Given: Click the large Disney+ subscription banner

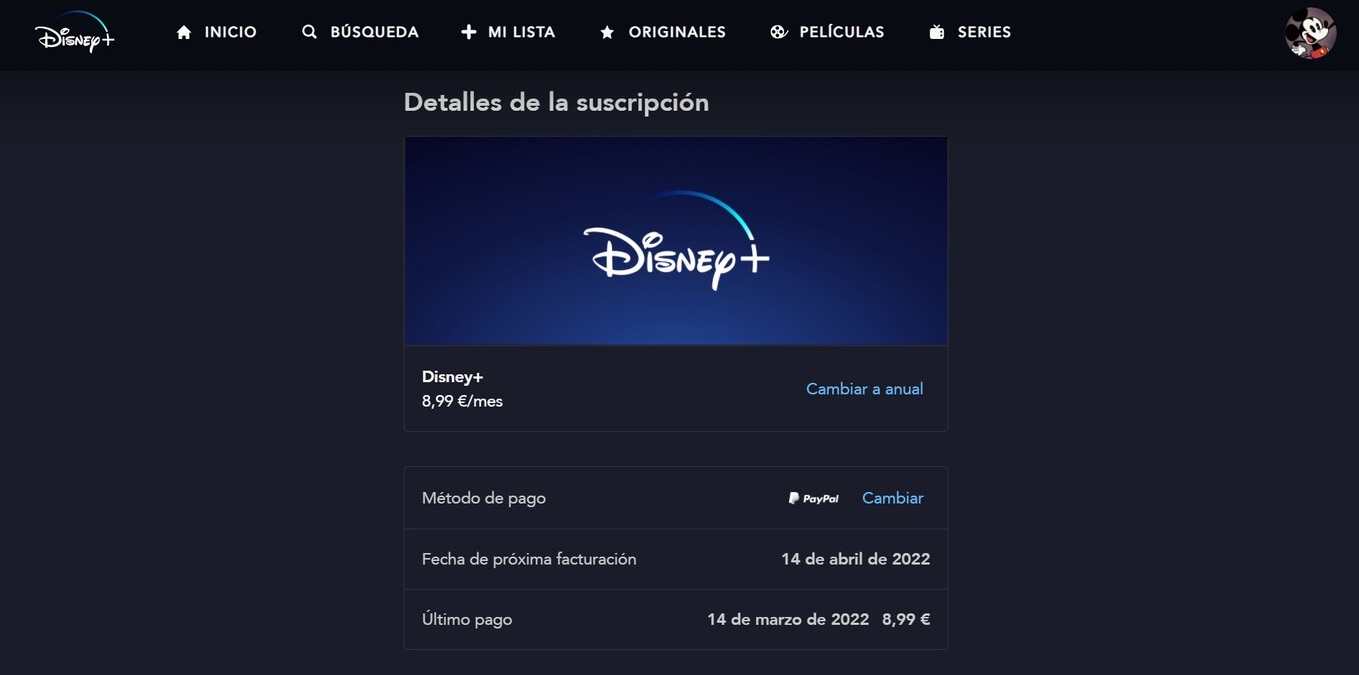Looking at the screenshot, I should pos(675,241).
